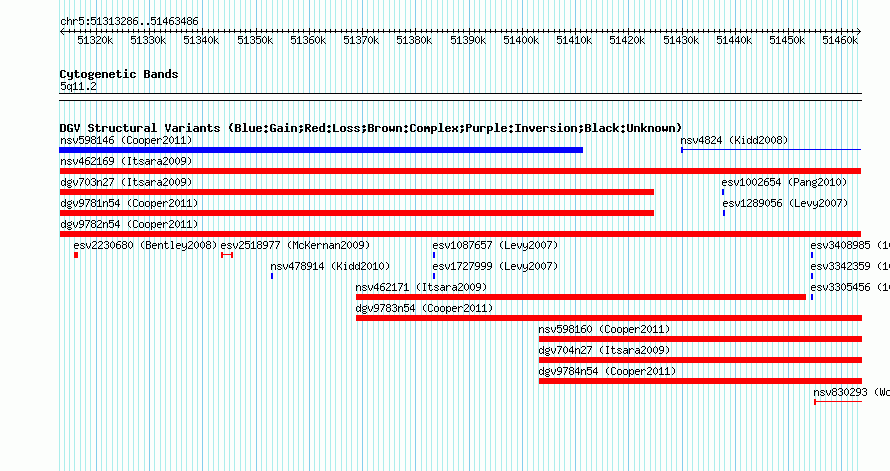The image size is (890, 471).
Task: Select the red dgv703n27 loss bar
Action: click(356, 192)
